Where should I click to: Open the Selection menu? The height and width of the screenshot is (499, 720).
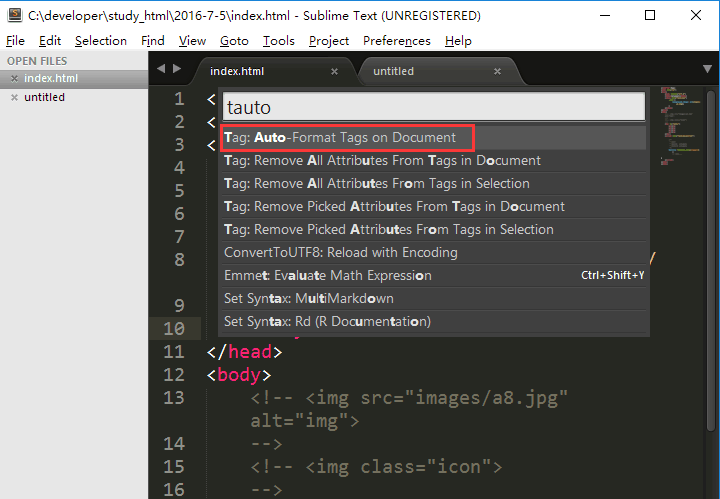pyautogui.click(x=101, y=41)
